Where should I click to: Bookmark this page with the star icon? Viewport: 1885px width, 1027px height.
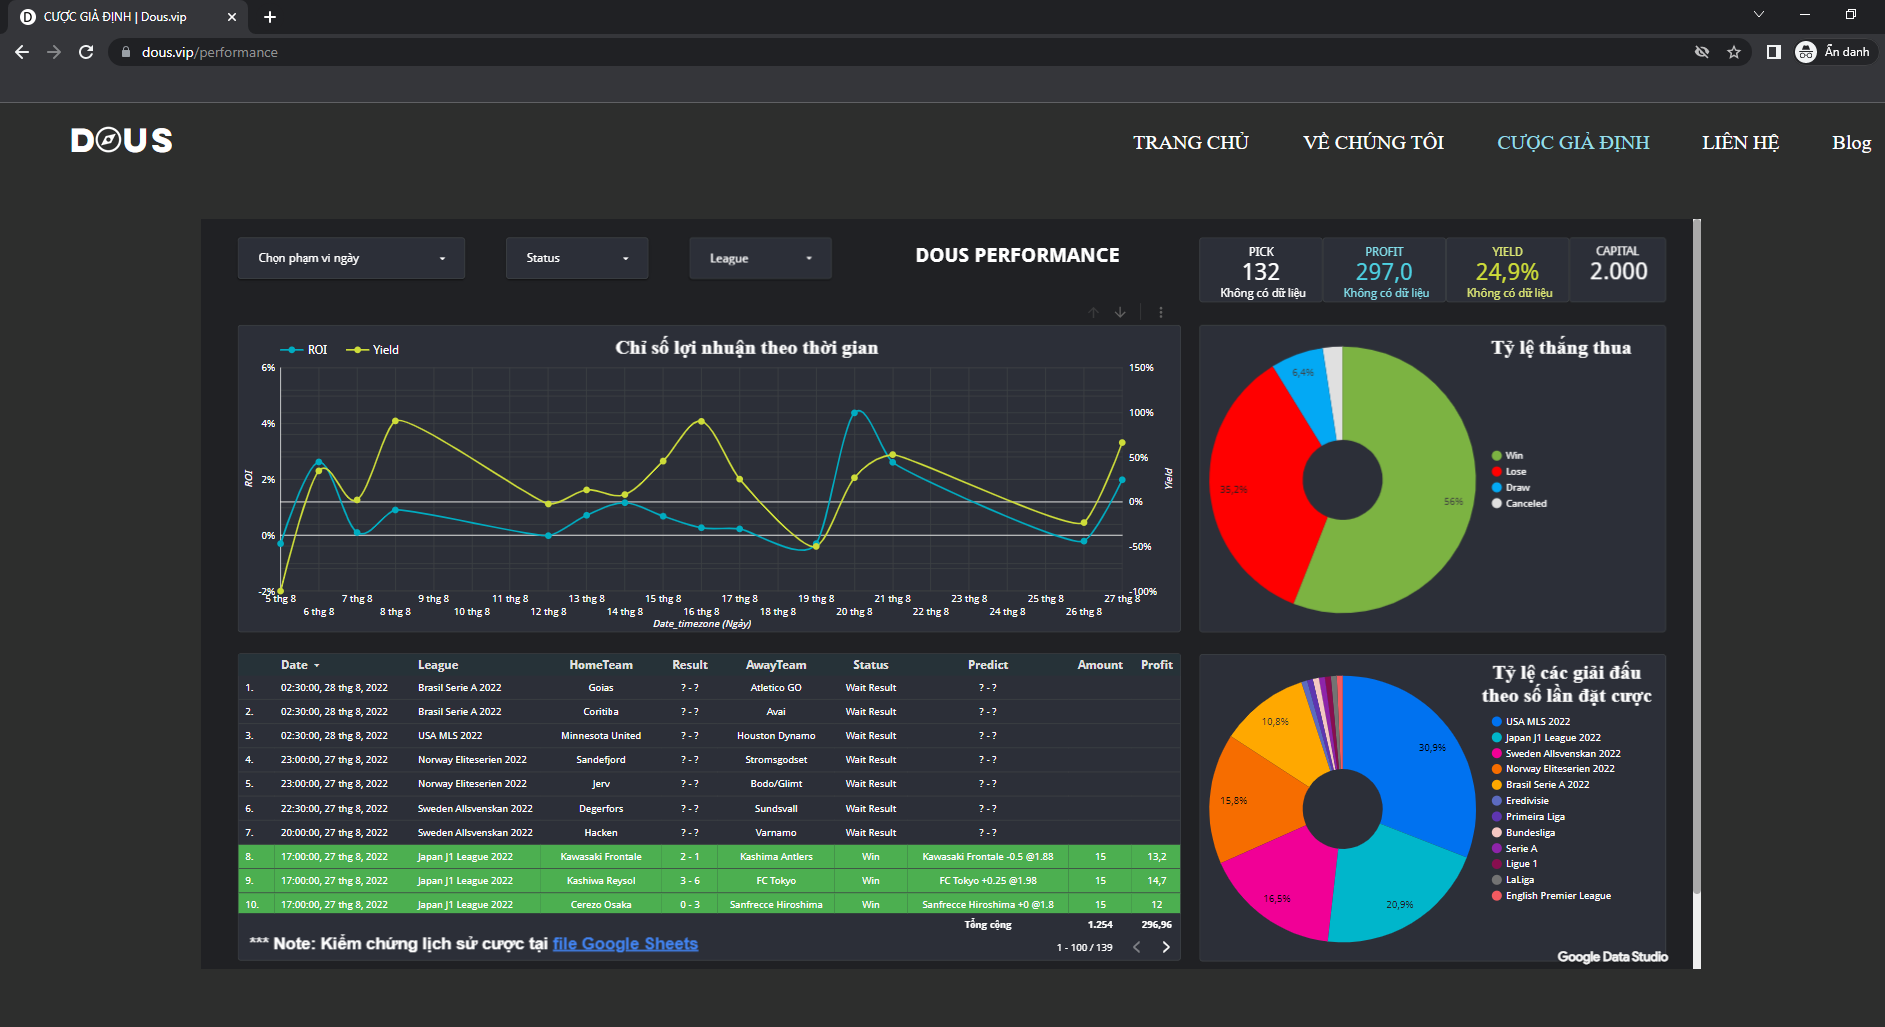click(x=1734, y=52)
